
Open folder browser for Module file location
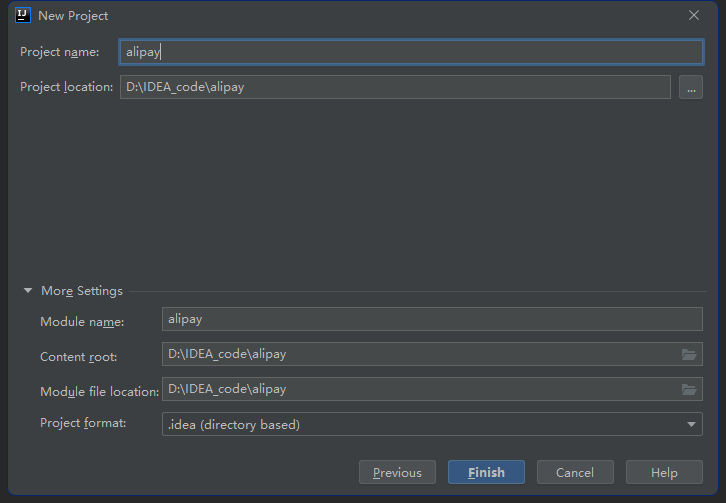tap(689, 390)
